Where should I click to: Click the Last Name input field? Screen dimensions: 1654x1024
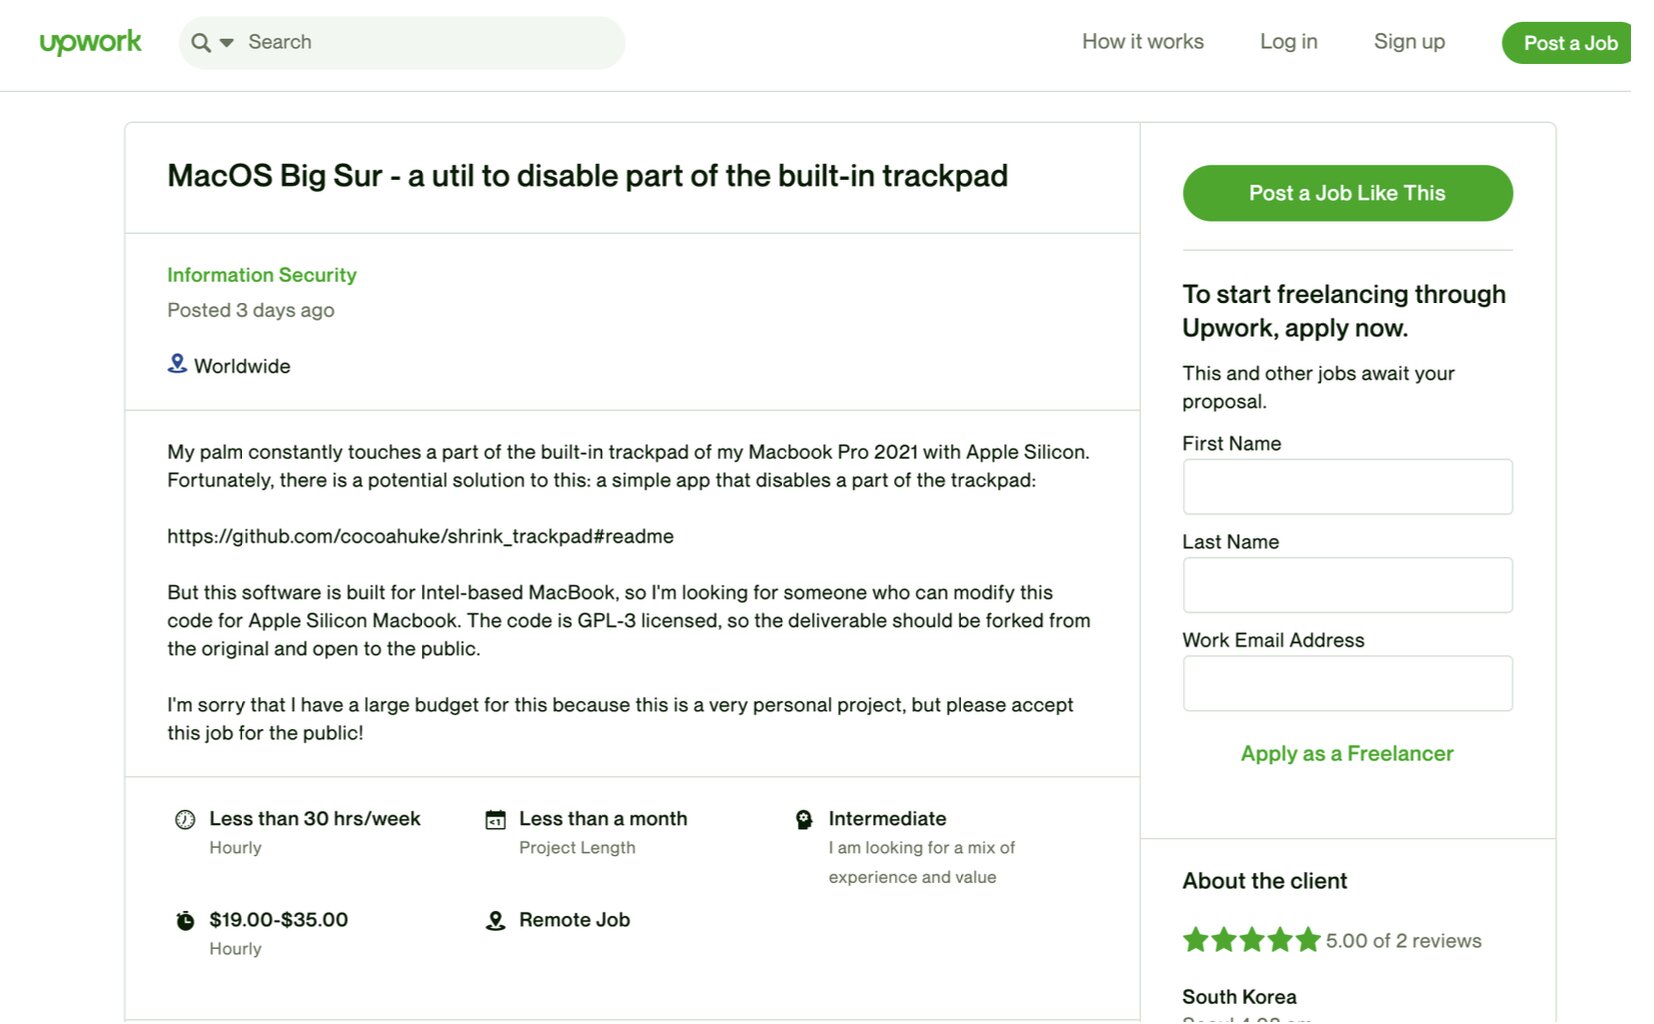coord(1347,585)
